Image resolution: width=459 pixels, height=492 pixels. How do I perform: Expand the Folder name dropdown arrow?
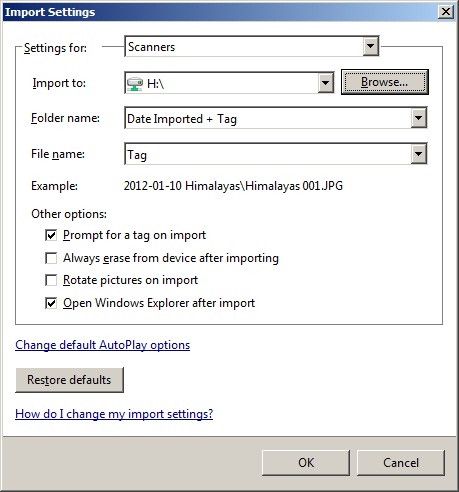pyautogui.click(x=418, y=118)
